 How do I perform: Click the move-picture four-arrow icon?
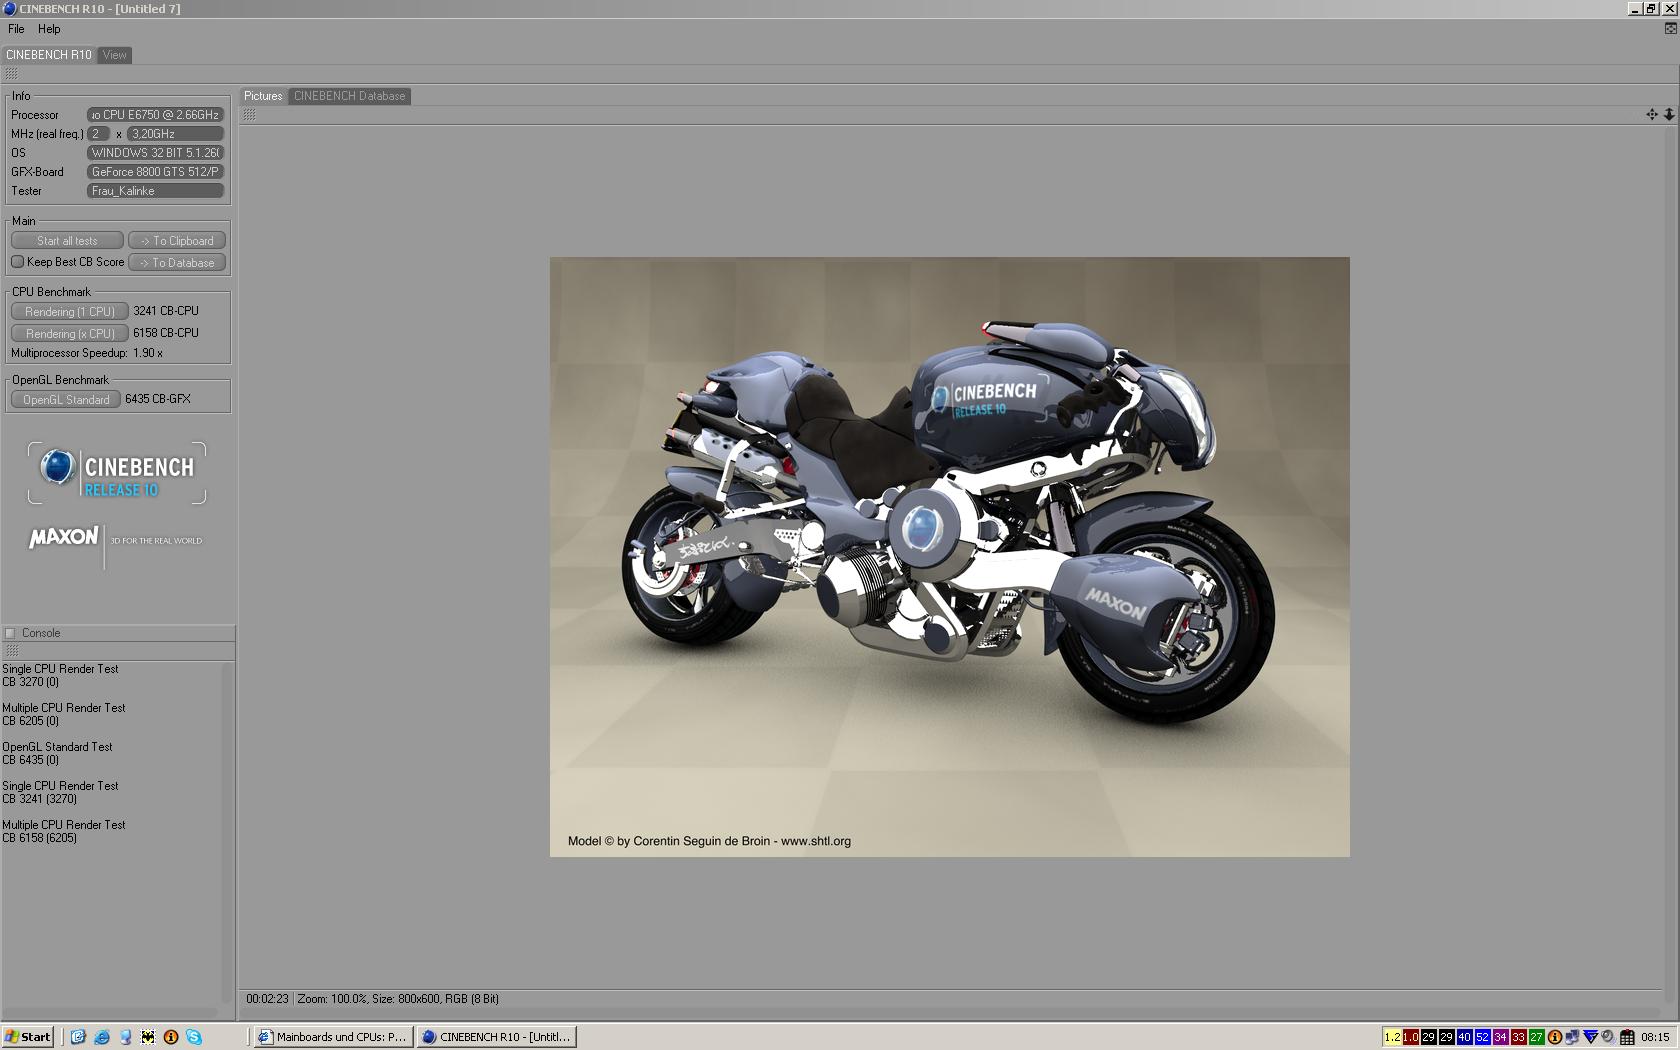pos(1652,115)
